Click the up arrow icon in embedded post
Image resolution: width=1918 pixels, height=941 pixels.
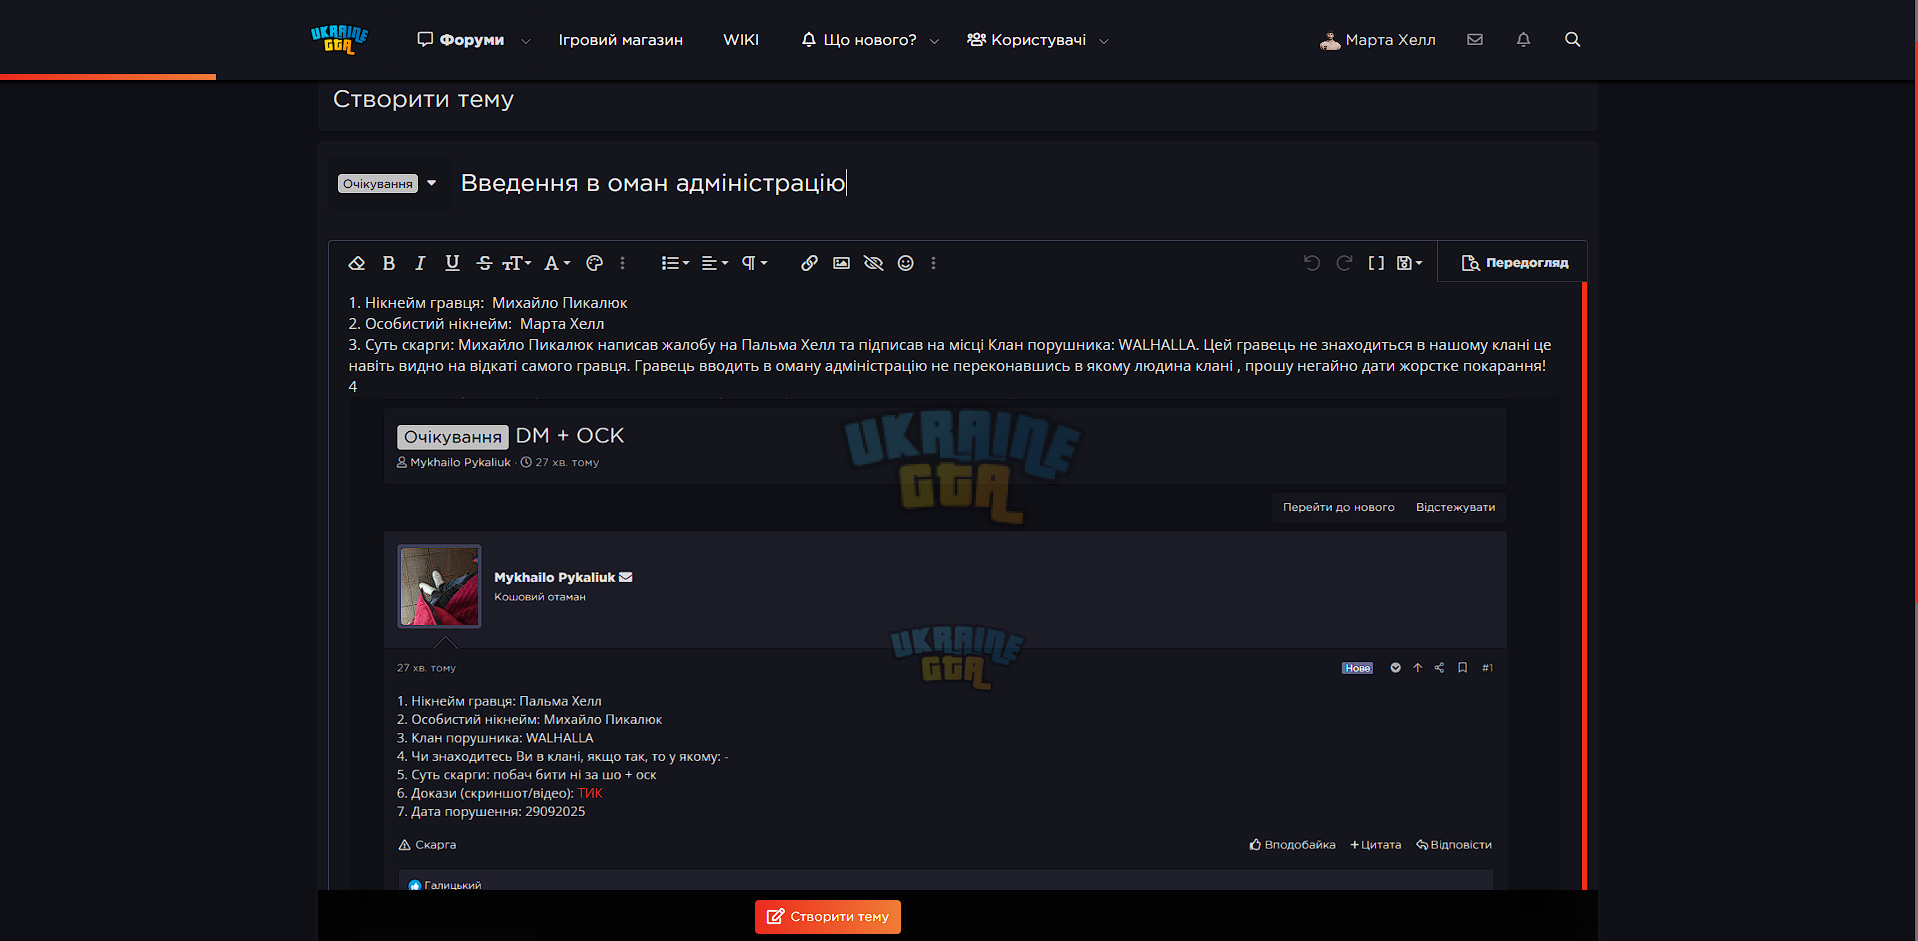tap(1417, 668)
